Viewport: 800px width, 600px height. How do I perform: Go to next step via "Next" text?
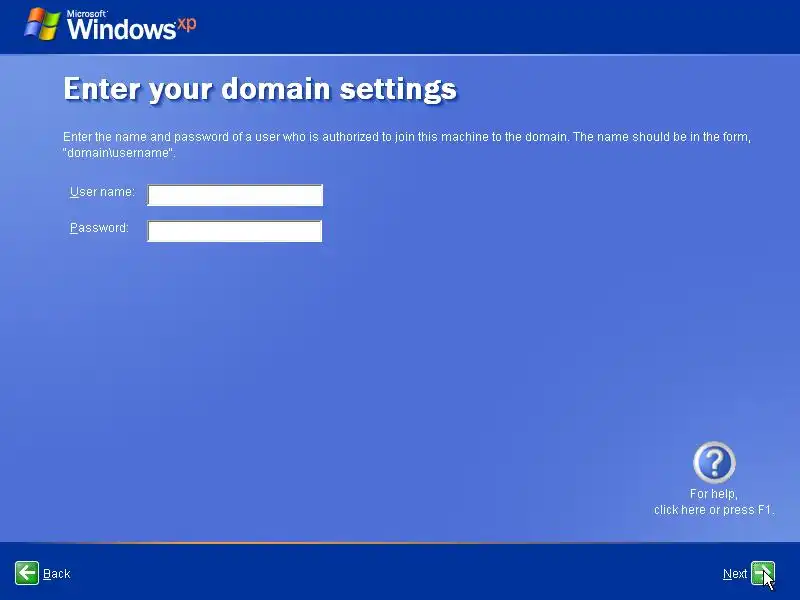pyautogui.click(x=735, y=574)
